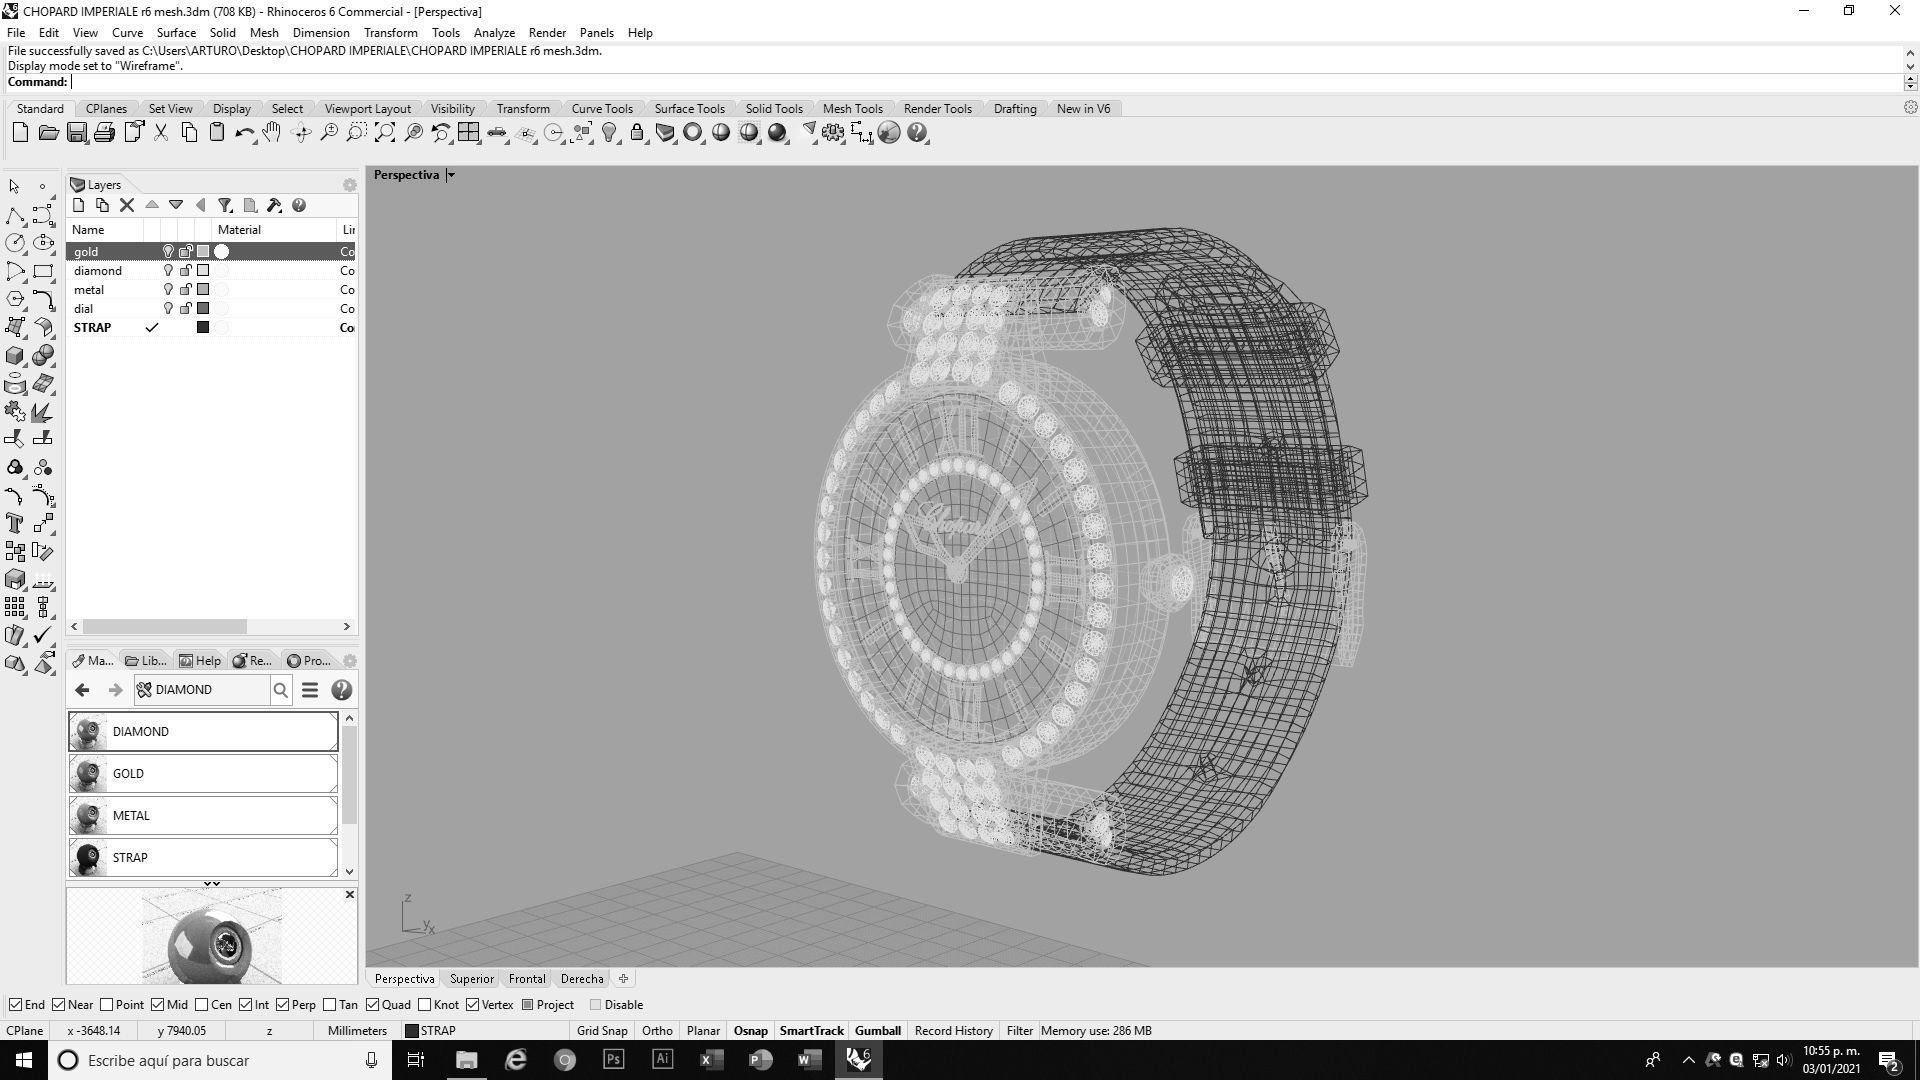Open the Perspectiva viewport dropdown arrow
The image size is (1920, 1080).
coord(451,175)
